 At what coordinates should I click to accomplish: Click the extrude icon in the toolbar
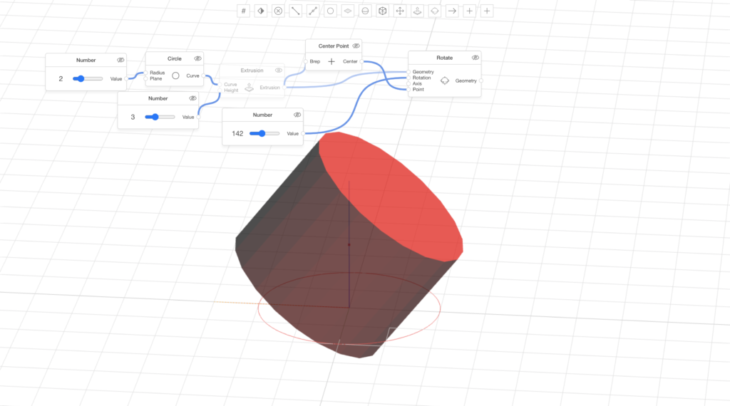(417, 11)
